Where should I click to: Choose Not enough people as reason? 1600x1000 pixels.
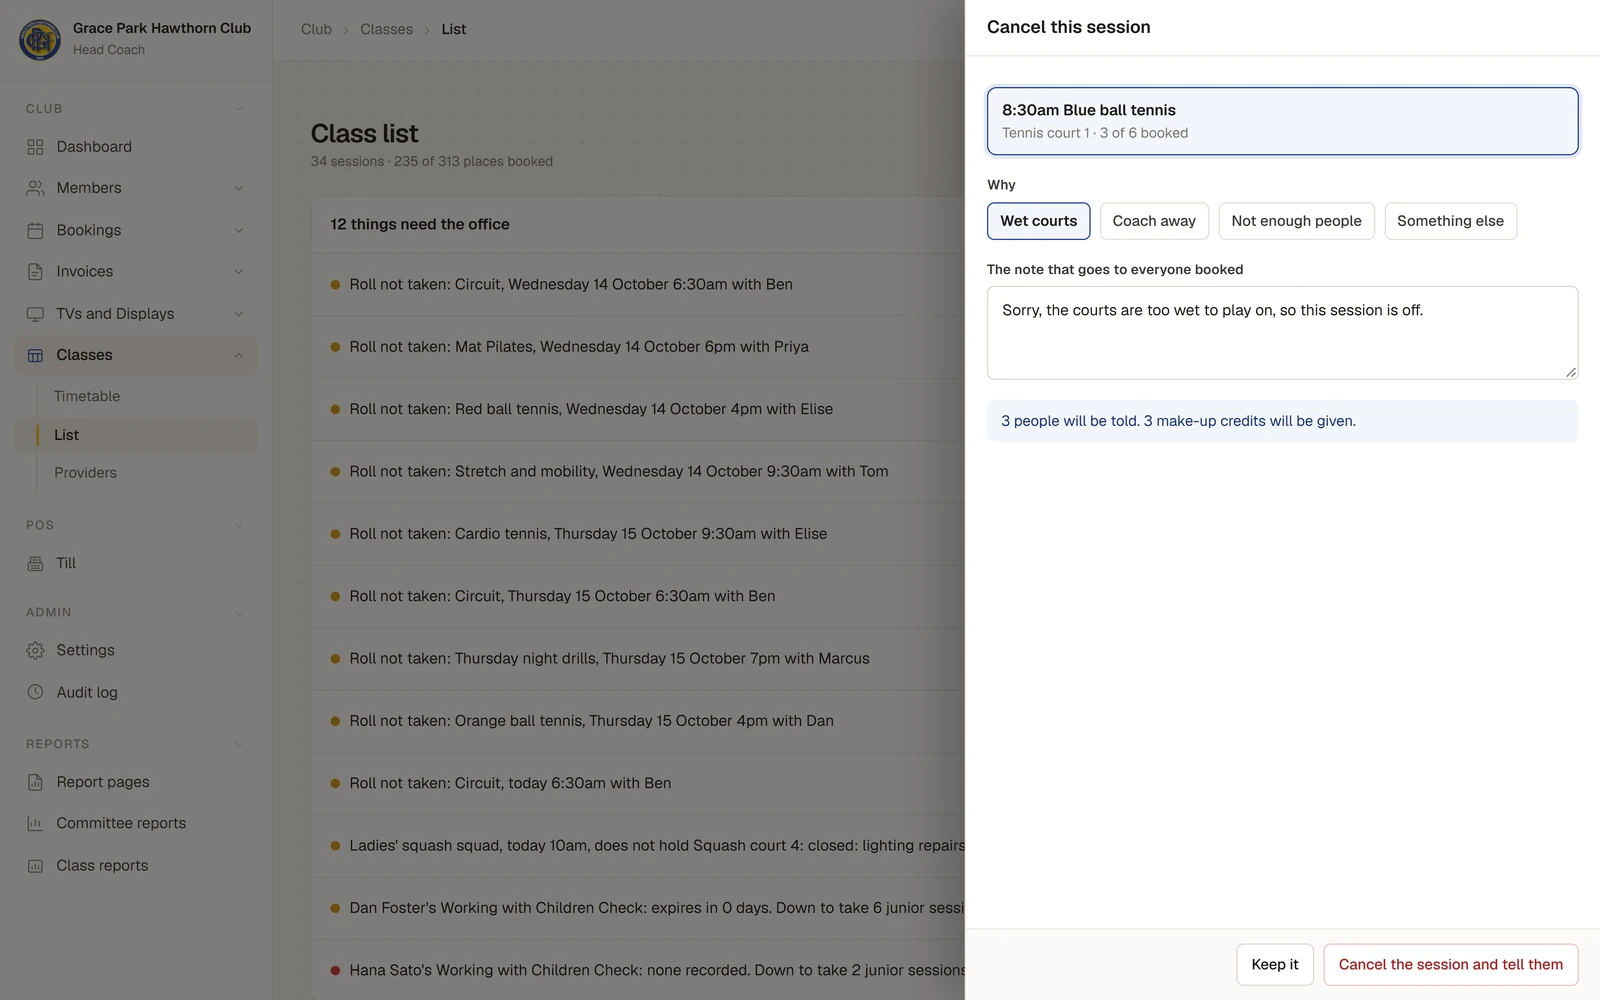tap(1296, 221)
